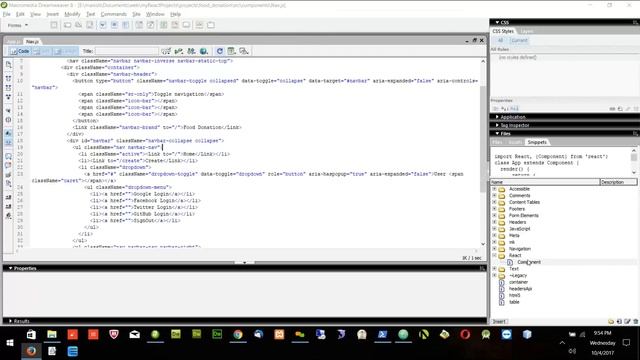
Task: Select the JavaScript snippets folder
Action: point(519,229)
